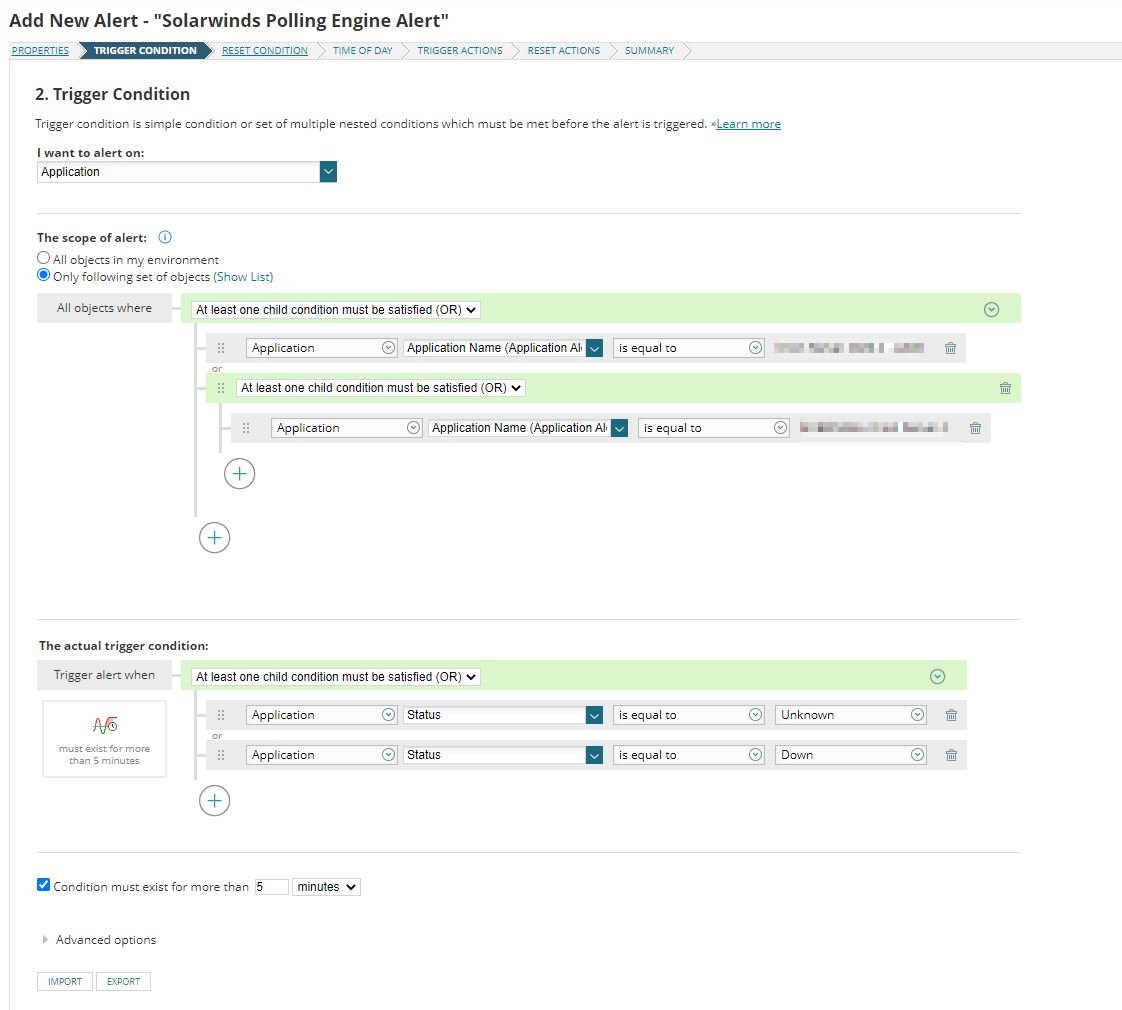Click nested scope row value field
This screenshot has width=1122, height=1010.
tap(874, 428)
